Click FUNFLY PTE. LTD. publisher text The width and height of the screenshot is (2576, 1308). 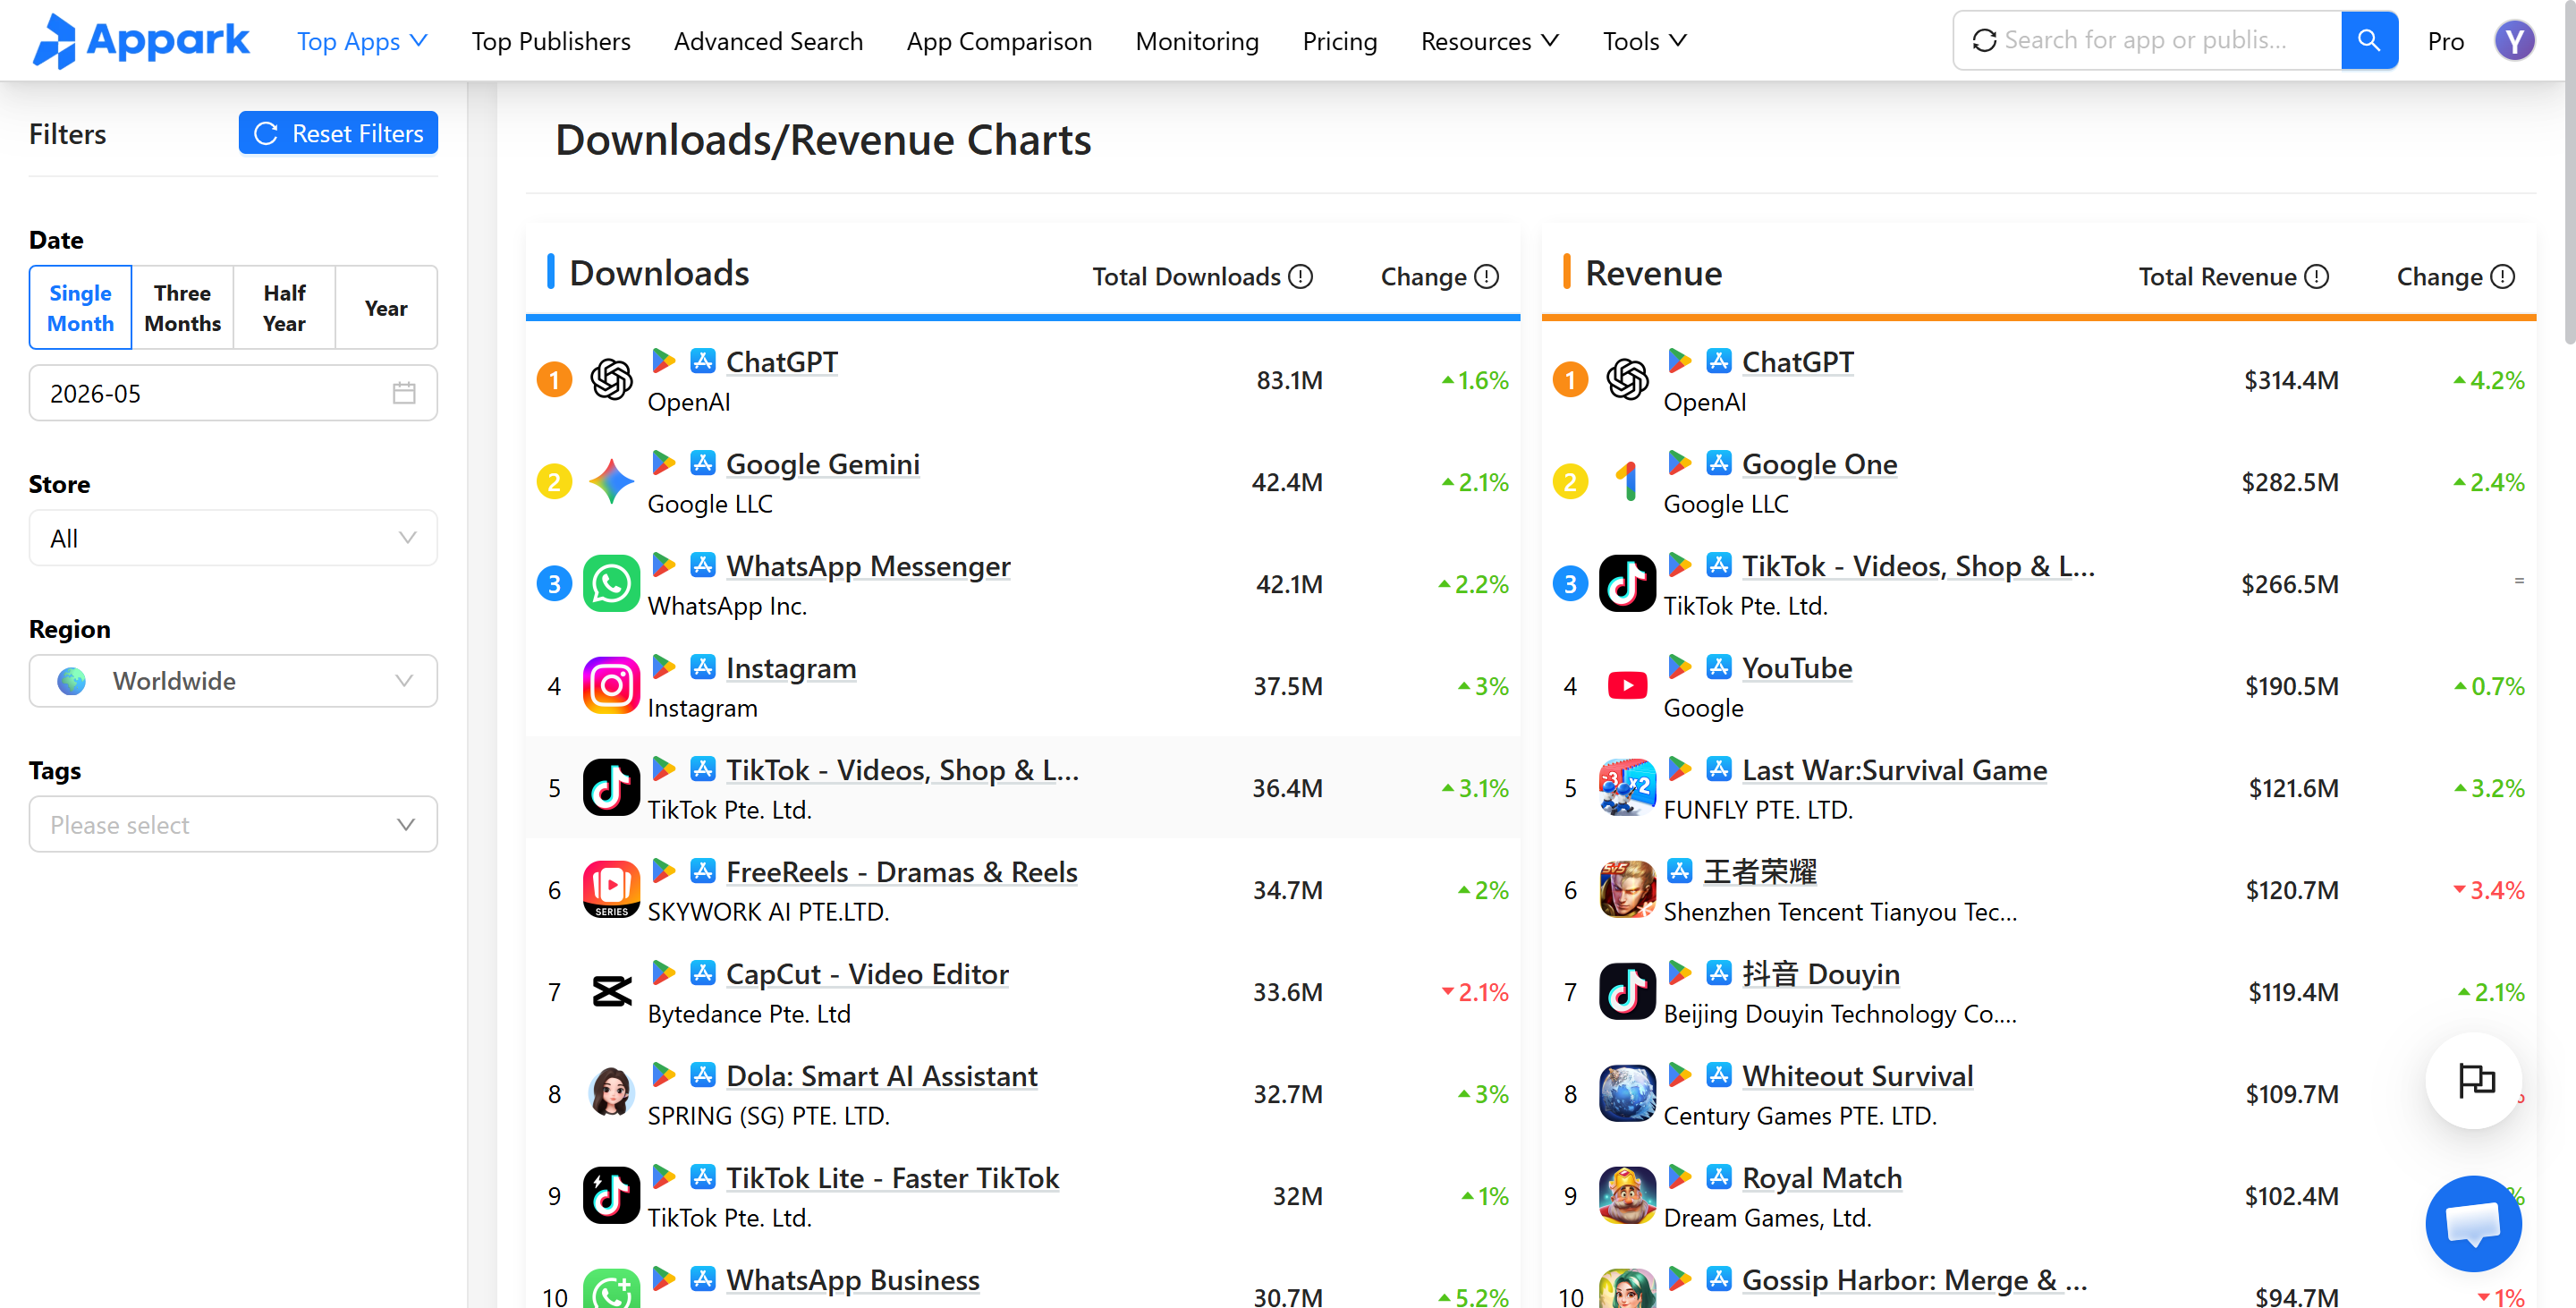[x=1757, y=809]
